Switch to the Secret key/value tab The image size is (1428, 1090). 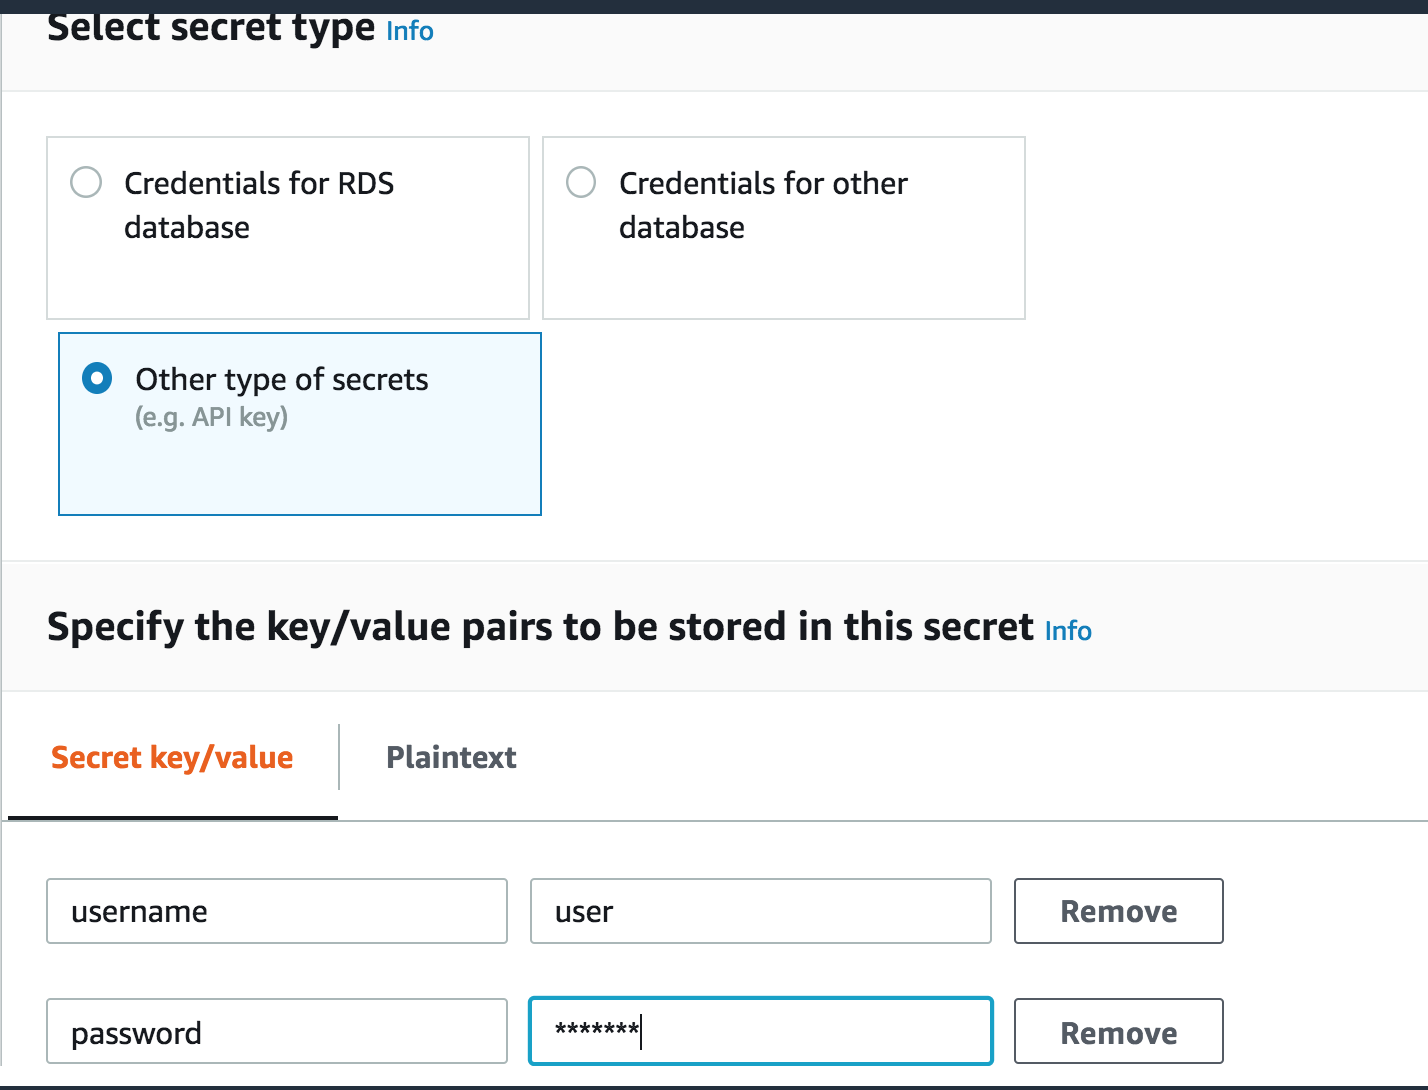[172, 757]
